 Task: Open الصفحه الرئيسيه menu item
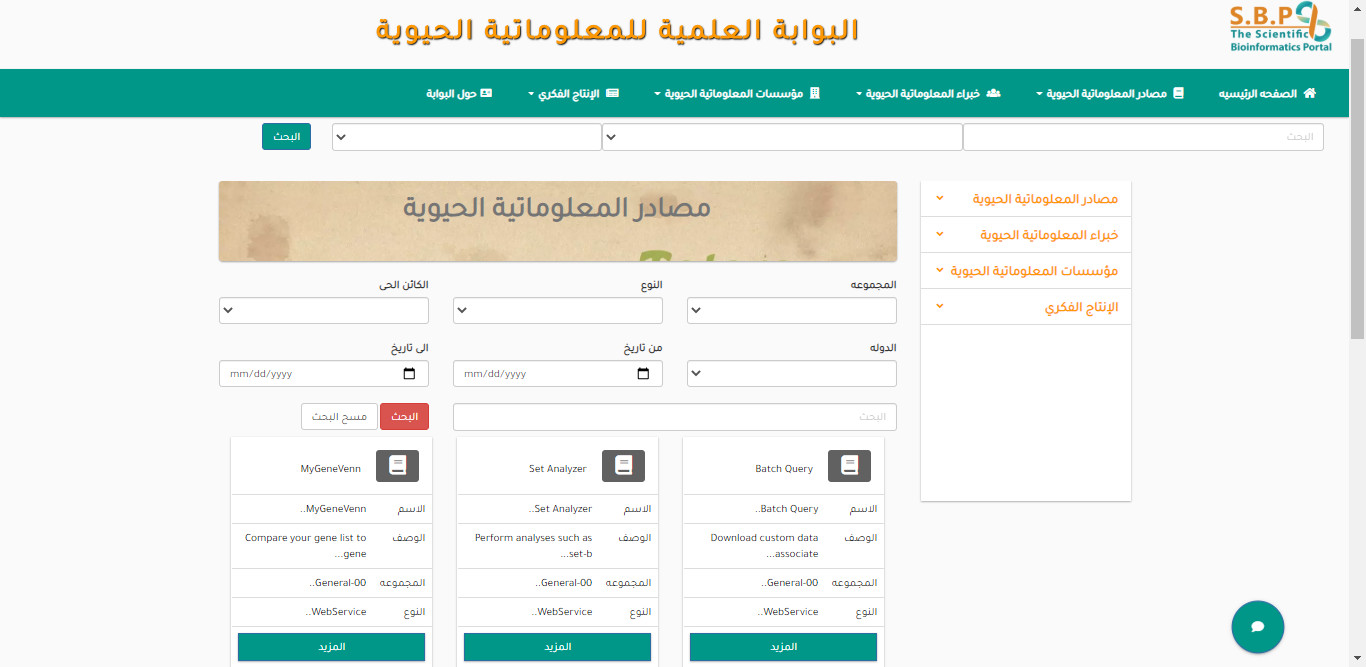coord(1267,93)
